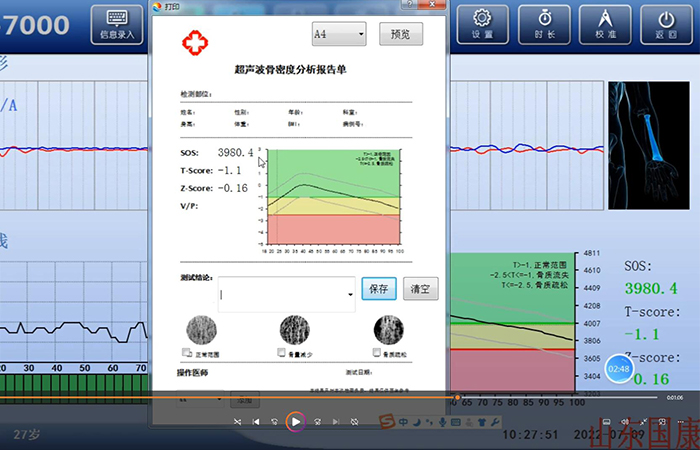Click the subtitle/caption icon in player

point(606,422)
